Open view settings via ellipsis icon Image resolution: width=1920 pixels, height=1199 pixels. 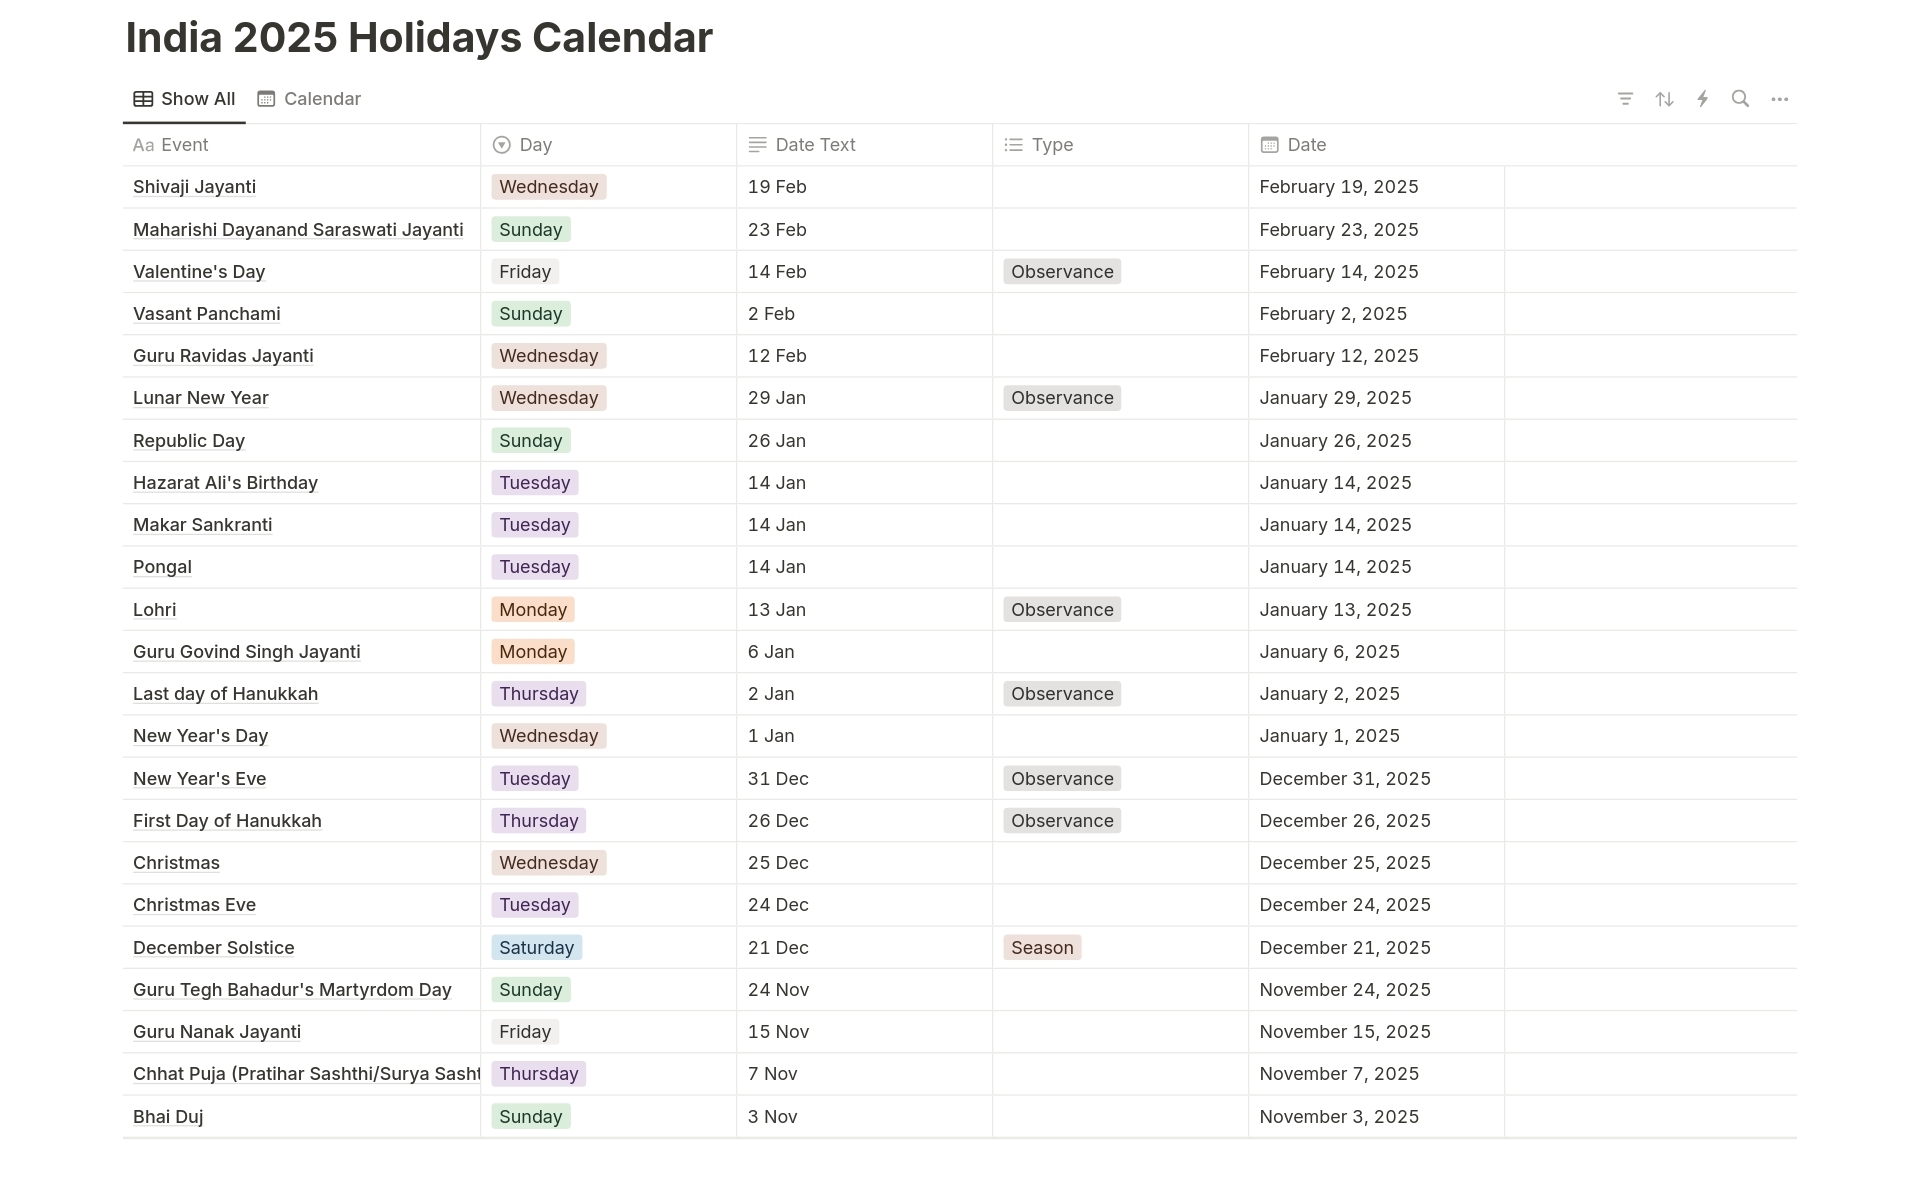click(x=1780, y=98)
